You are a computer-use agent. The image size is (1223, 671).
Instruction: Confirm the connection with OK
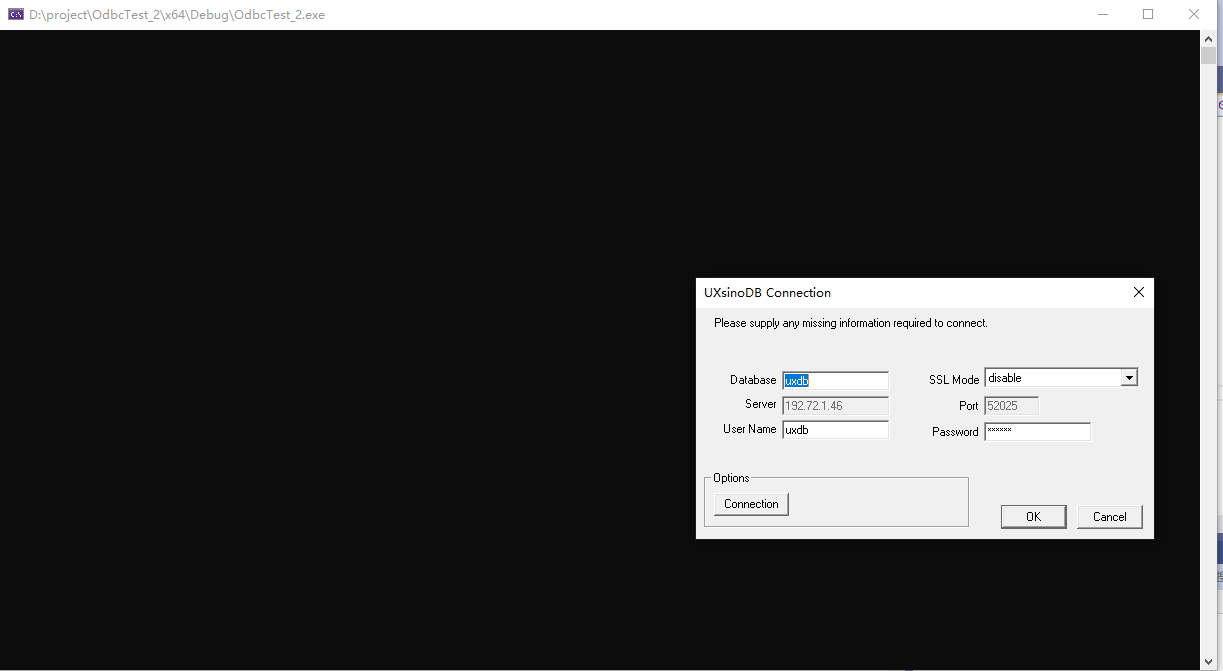click(1033, 517)
